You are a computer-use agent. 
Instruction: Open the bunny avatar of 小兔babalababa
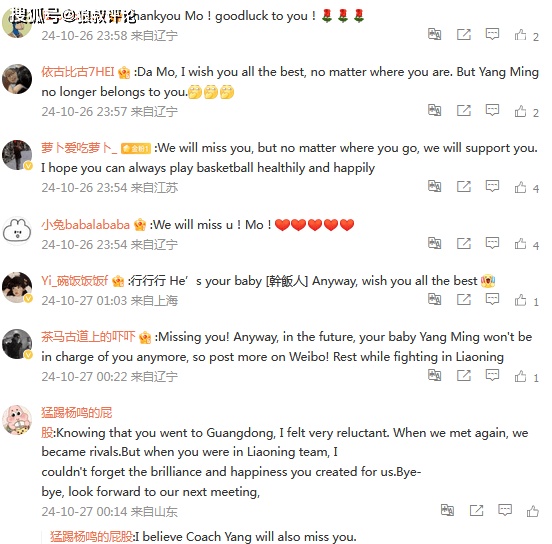point(17,230)
